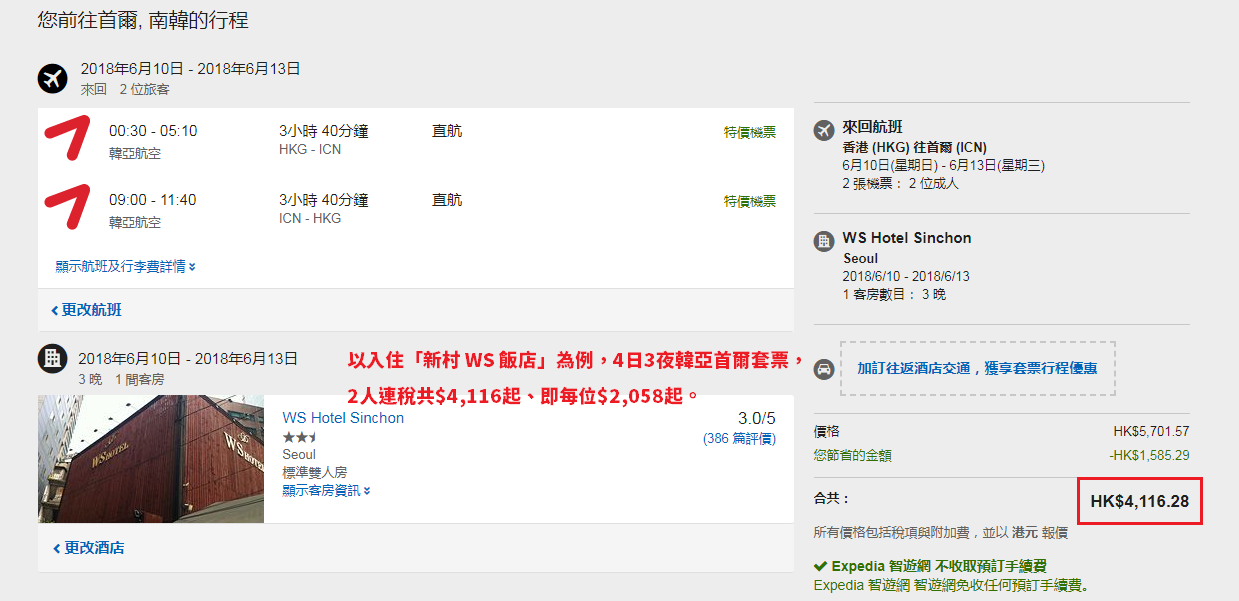Click the WS Hotel building photo
Image resolution: width=1239 pixels, height=601 pixels.
(151, 459)
